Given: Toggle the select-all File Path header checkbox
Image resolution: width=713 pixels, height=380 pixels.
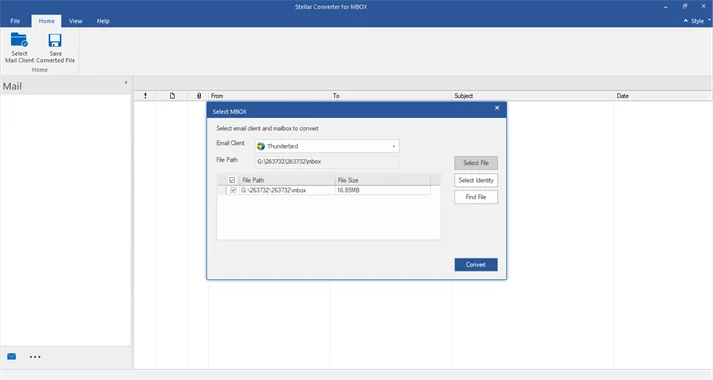Looking at the screenshot, I should 232,180.
